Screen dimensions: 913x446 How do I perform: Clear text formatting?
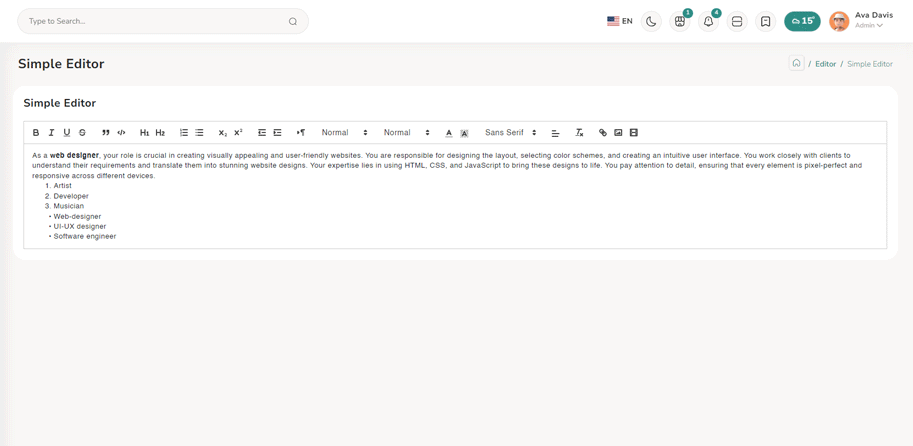579,133
